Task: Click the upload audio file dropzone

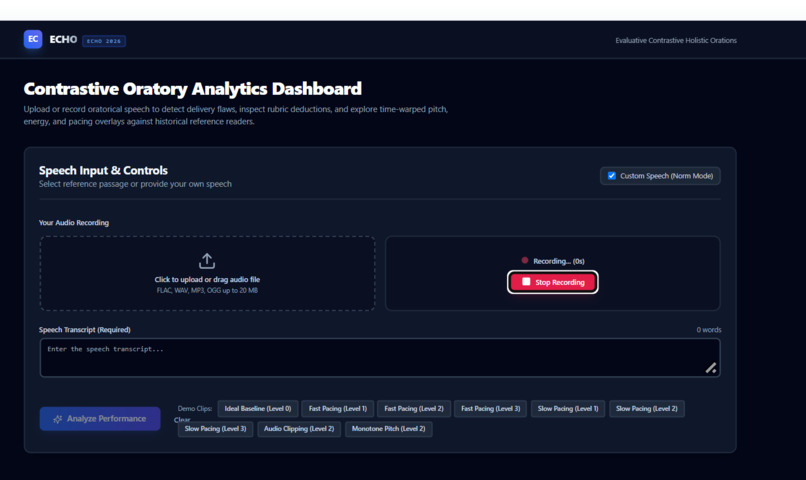Action: click(207, 273)
